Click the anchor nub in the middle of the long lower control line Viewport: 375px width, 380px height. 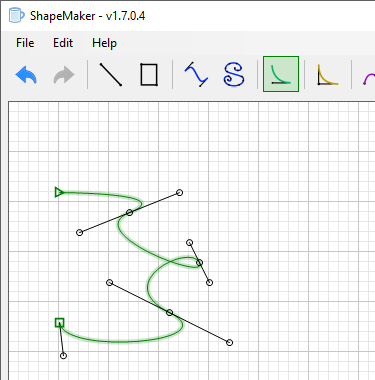point(169,312)
